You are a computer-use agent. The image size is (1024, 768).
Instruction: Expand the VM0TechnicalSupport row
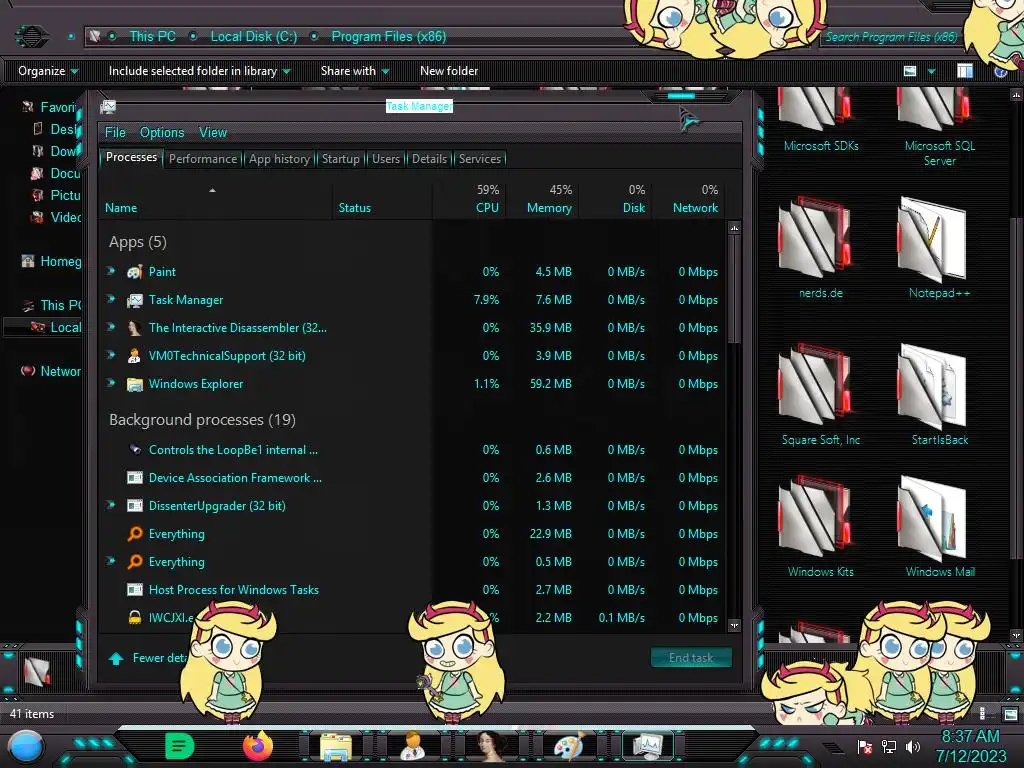click(111, 355)
